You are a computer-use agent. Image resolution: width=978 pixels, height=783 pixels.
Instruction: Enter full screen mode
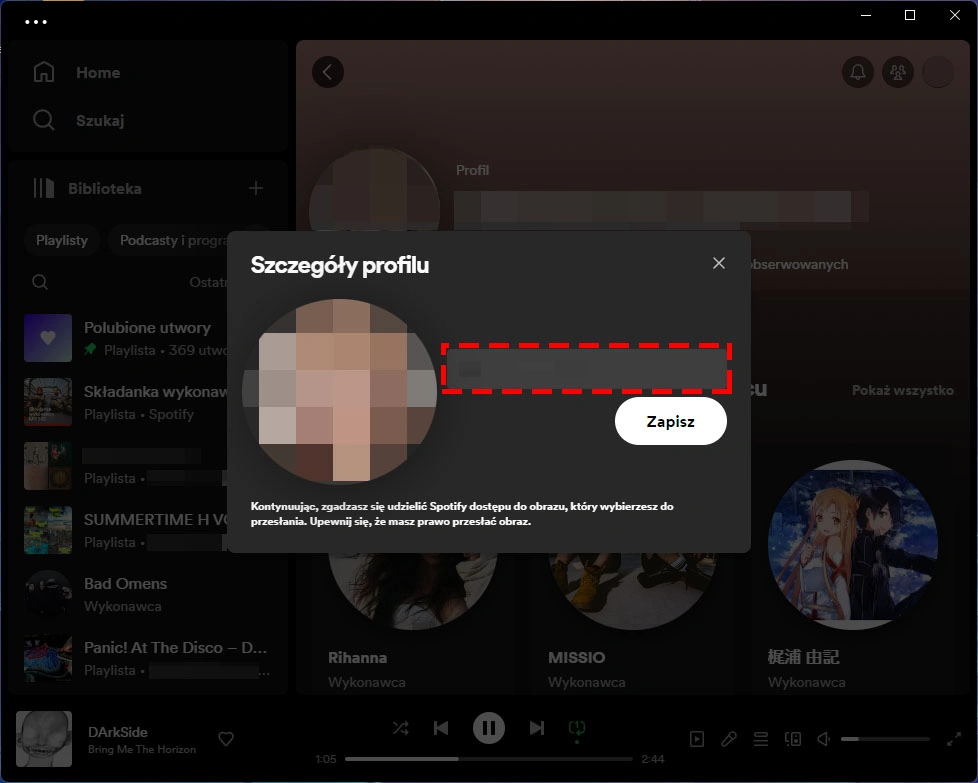[x=954, y=739]
